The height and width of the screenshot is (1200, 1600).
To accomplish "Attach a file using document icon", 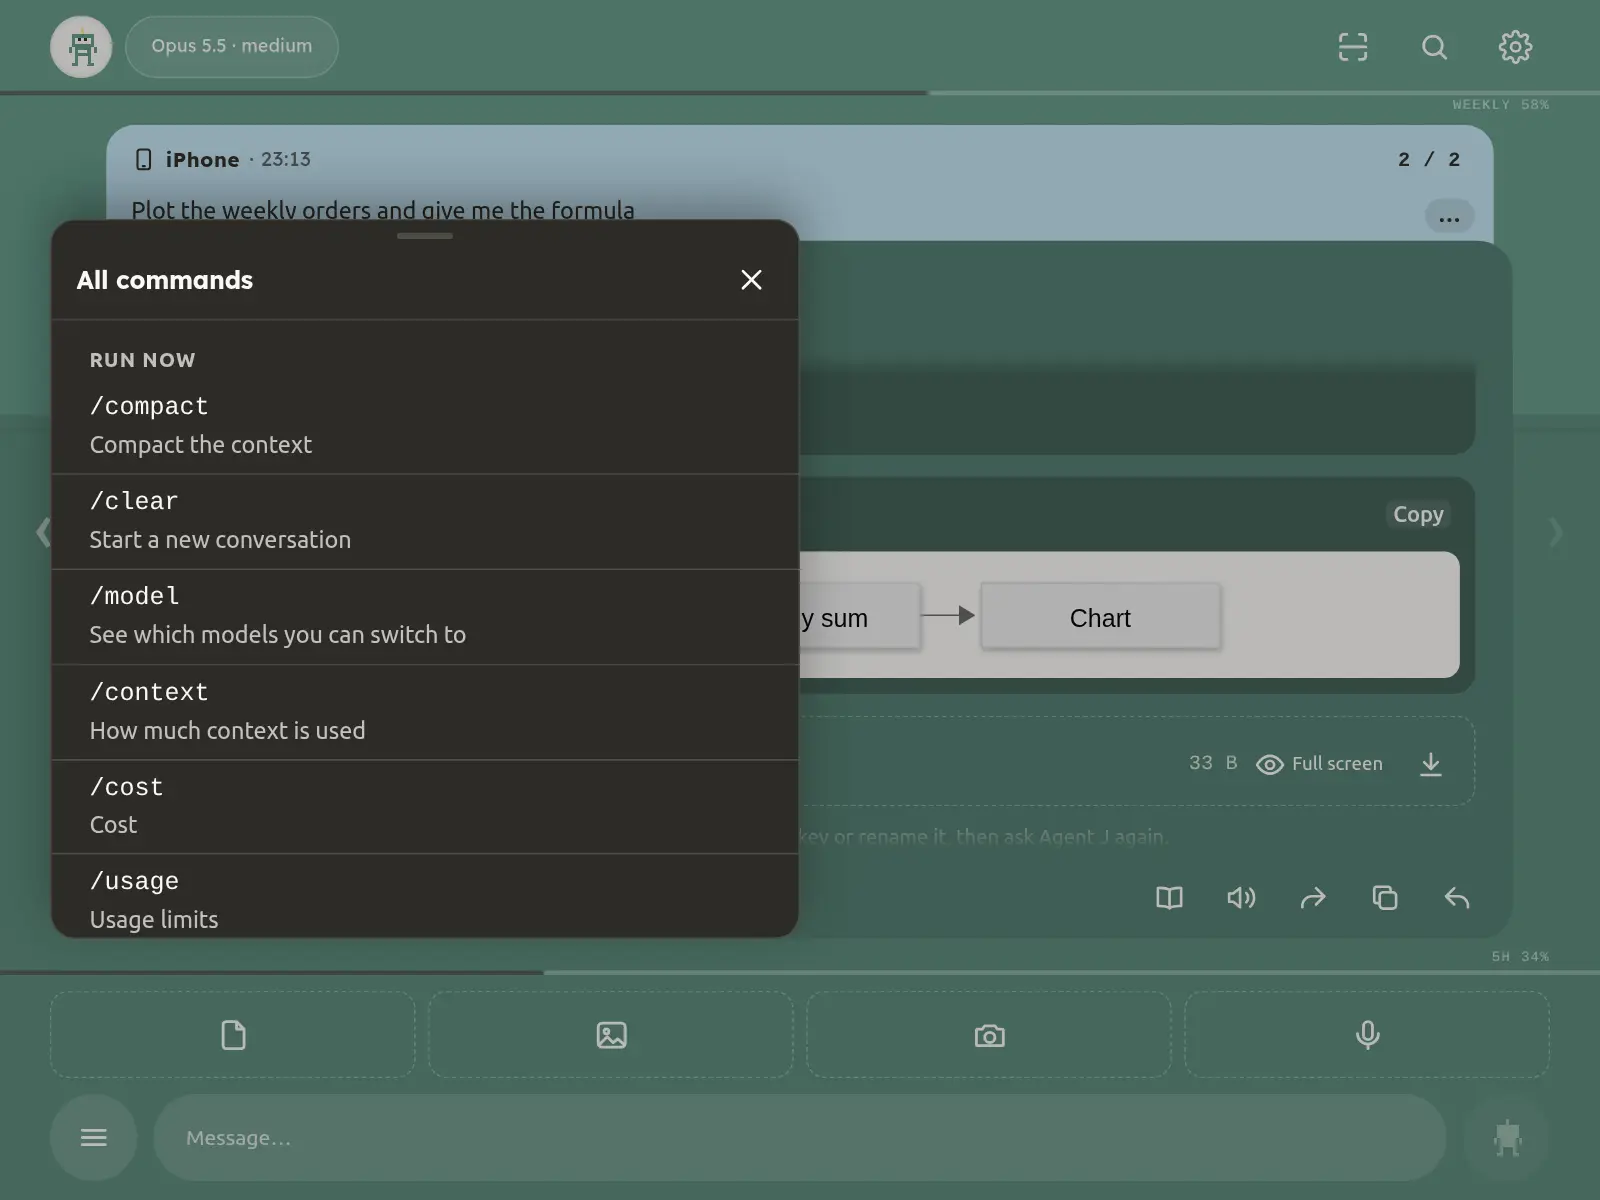I will [x=233, y=1035].
